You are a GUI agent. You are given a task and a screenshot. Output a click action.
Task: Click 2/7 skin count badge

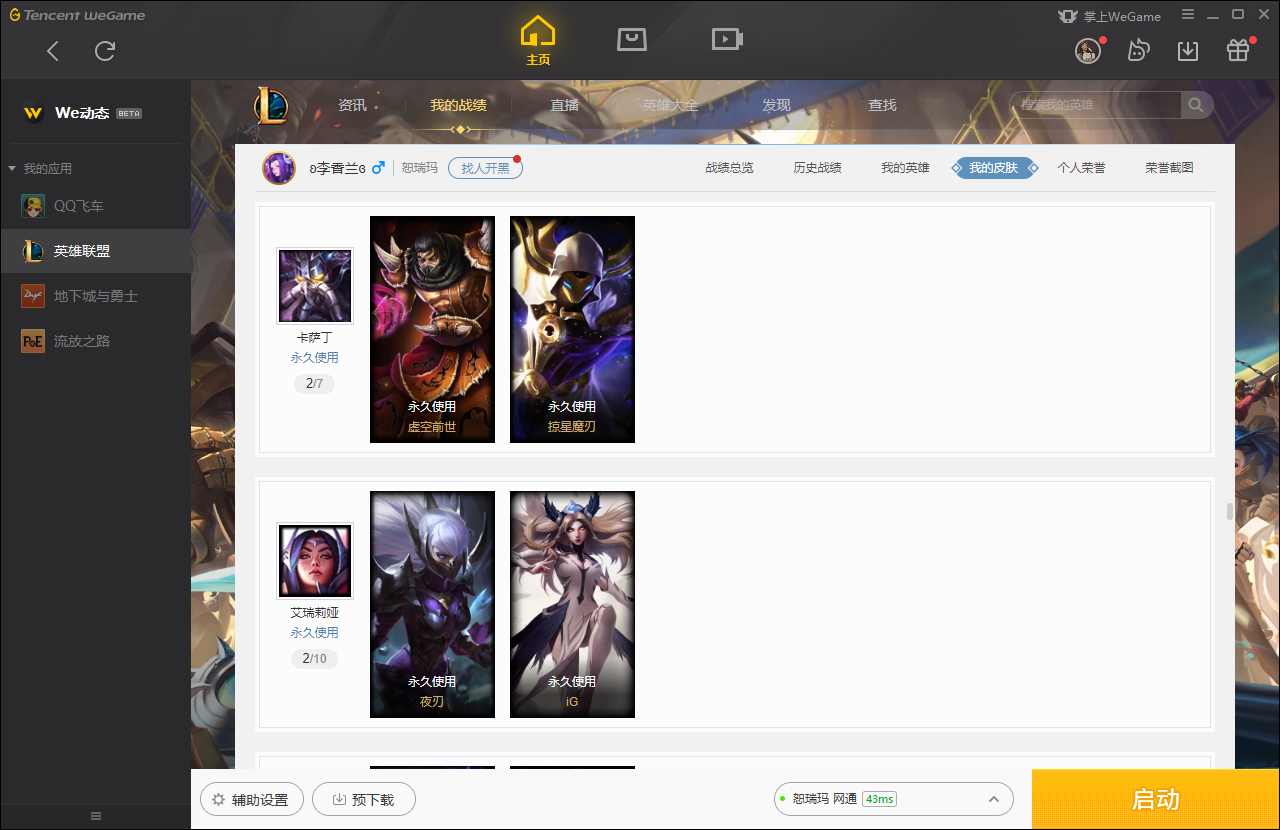click(314, 384)
